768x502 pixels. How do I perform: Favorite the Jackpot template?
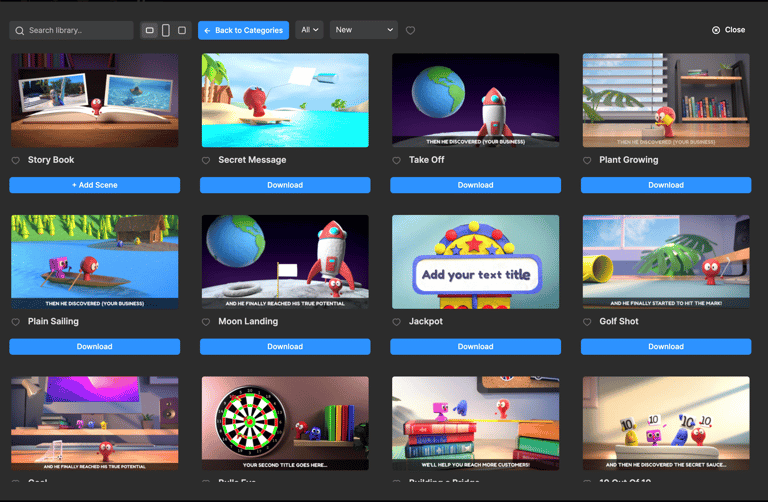(x=397, y=322)
